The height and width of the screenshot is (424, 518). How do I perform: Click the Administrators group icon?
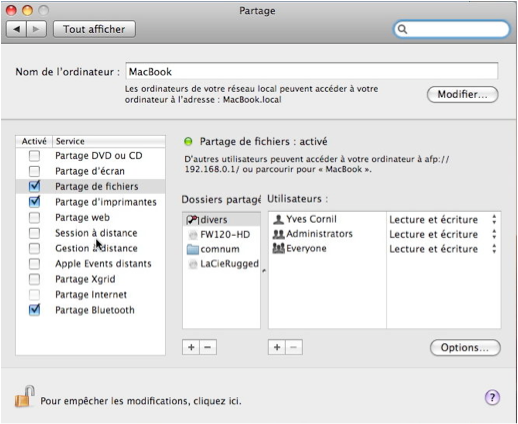coord(278,234)
